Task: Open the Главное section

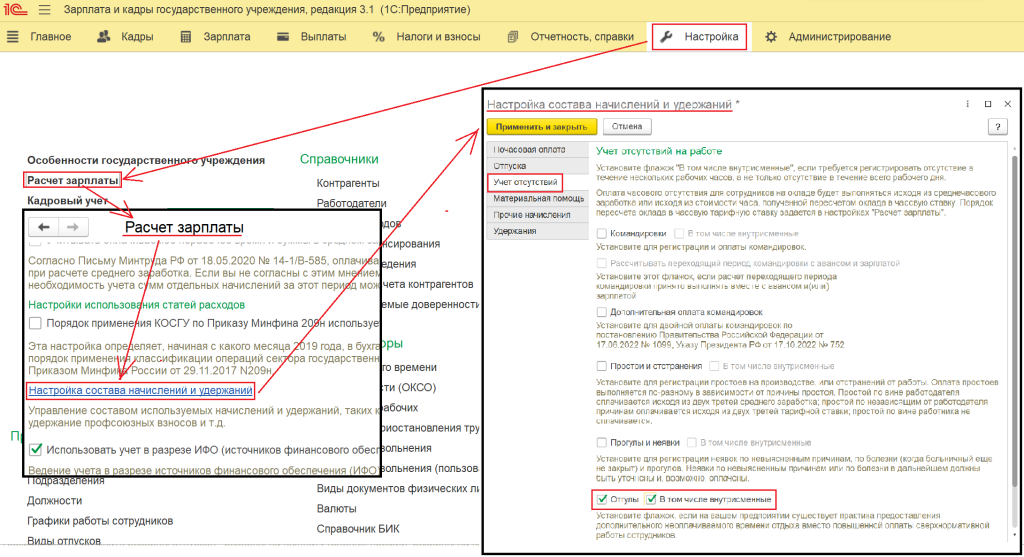Action: [x=50, y=37]
